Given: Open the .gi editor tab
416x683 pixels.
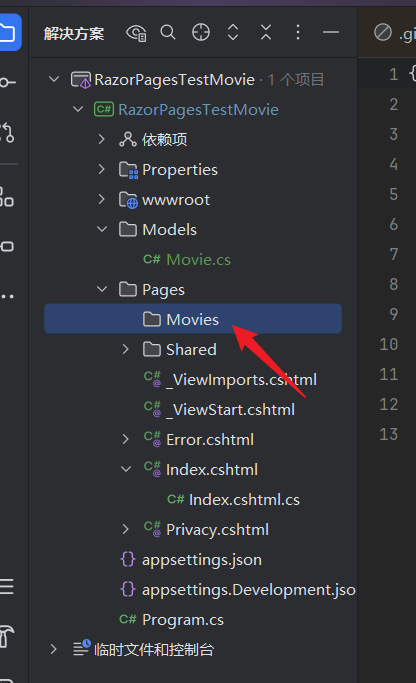Looking at the screenshot, I should (x=394, y=33).
